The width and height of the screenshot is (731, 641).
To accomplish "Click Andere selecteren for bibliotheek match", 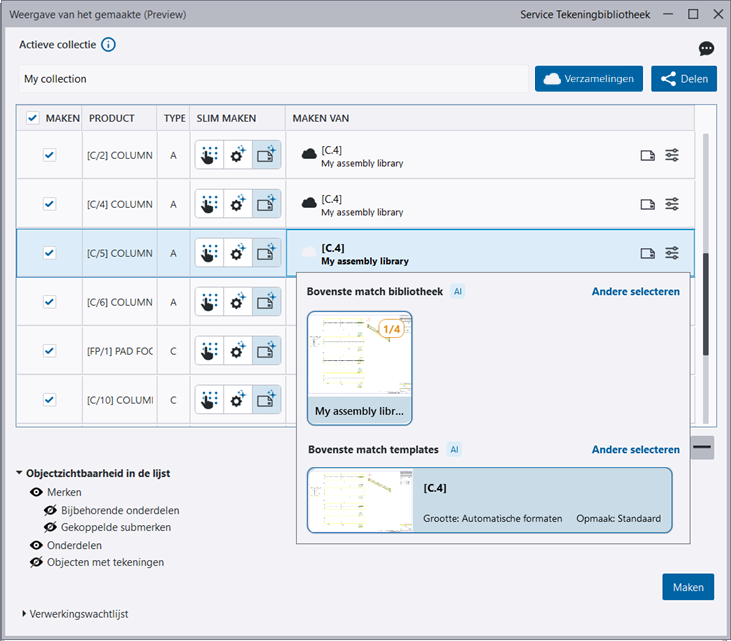I will 635,292.
